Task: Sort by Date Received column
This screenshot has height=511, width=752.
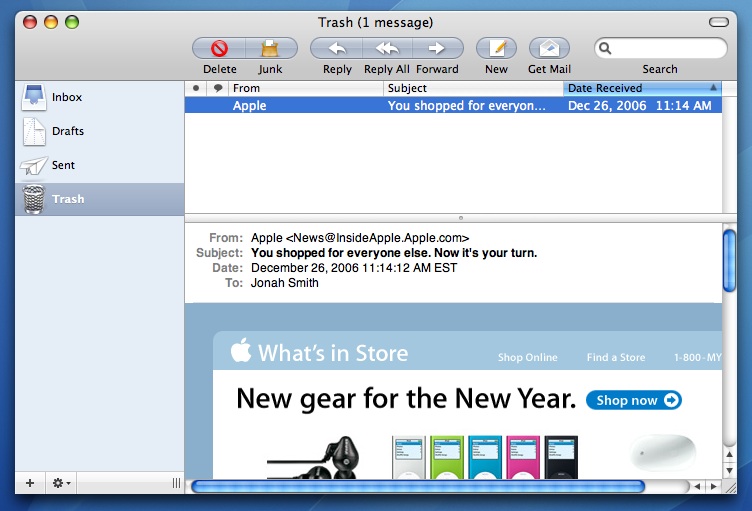Action: (643, 88)
